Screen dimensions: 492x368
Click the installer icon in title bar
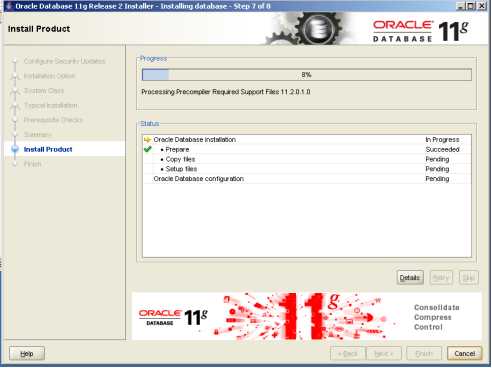coord(8,6)
